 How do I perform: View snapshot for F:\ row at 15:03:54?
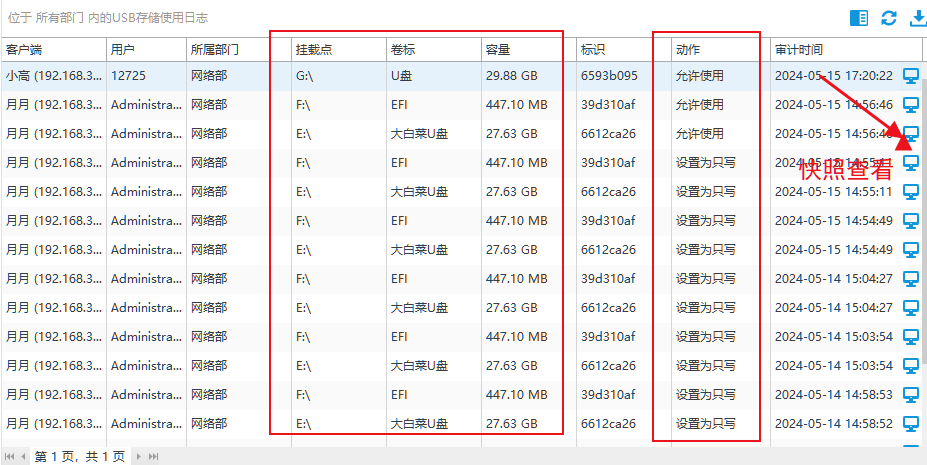click(911, 336)
